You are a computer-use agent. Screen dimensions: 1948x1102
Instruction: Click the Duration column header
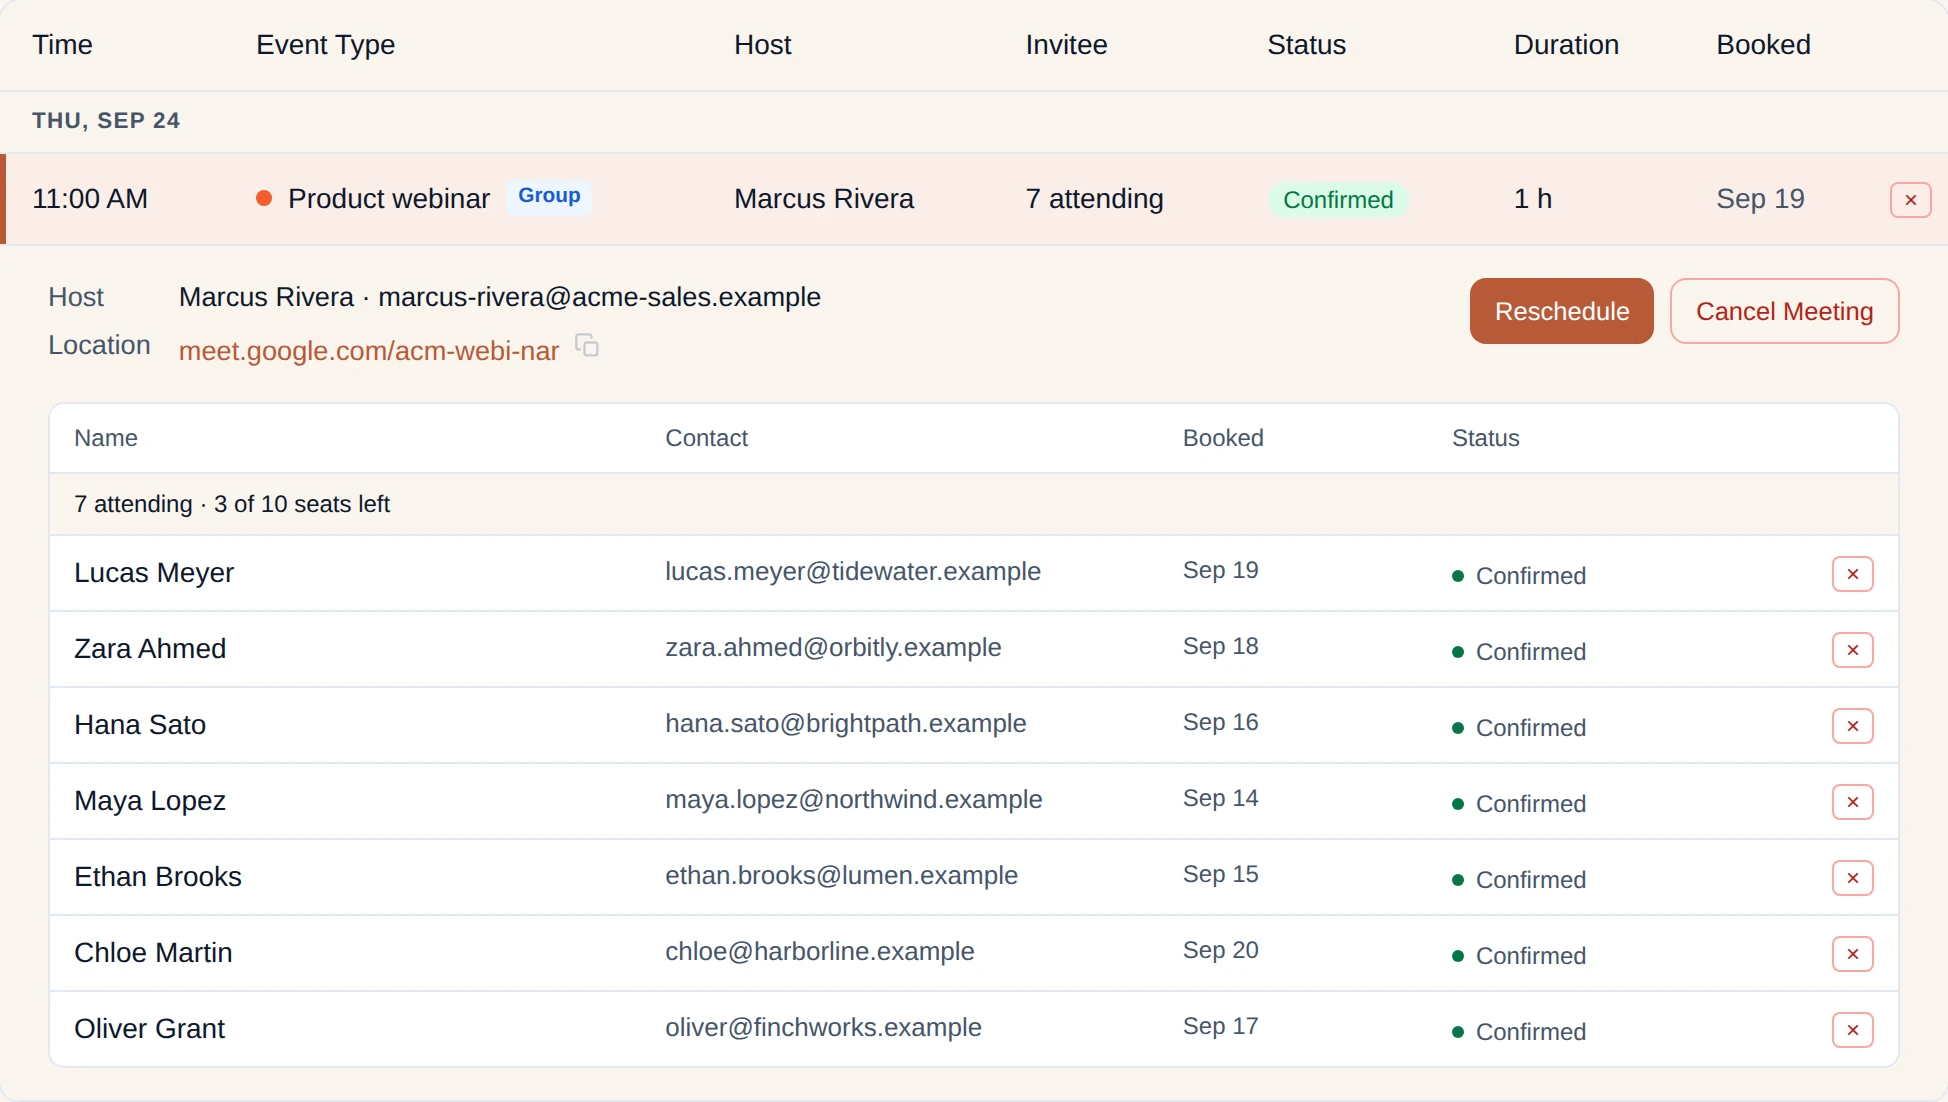pos(1566,45)
